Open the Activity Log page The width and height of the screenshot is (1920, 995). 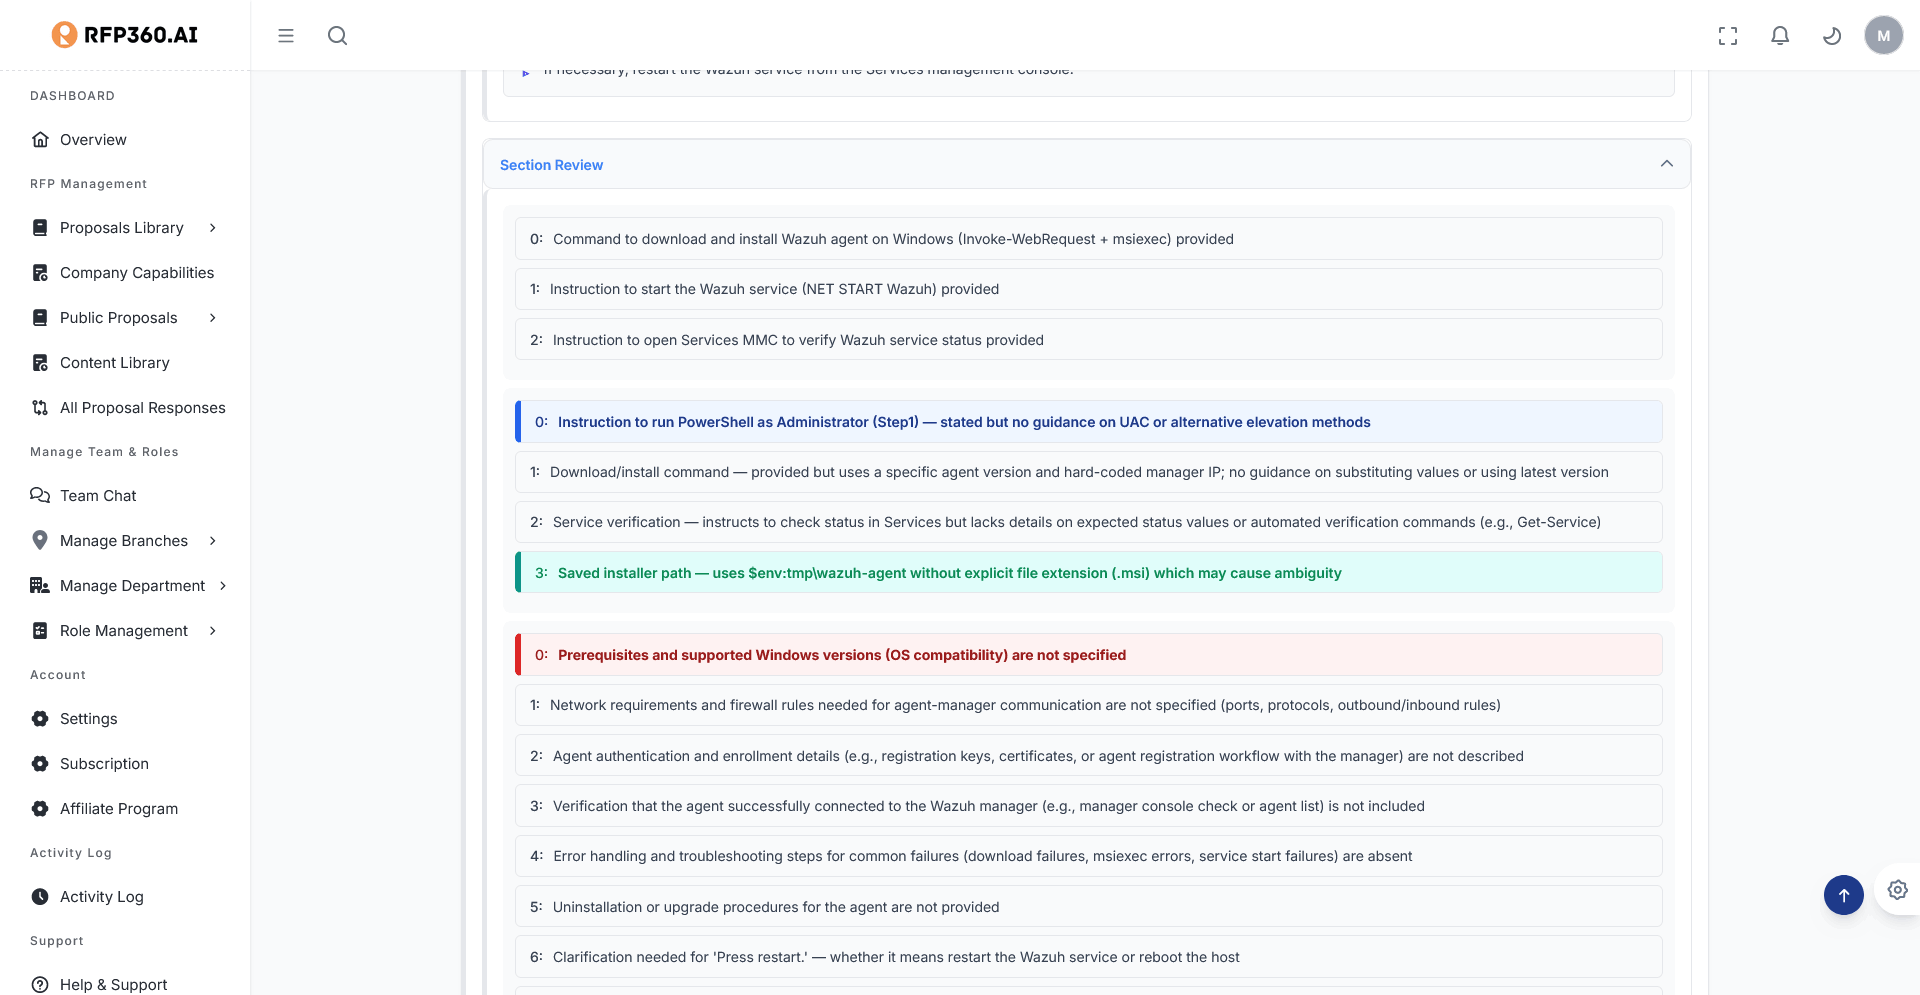pos(101,897)
